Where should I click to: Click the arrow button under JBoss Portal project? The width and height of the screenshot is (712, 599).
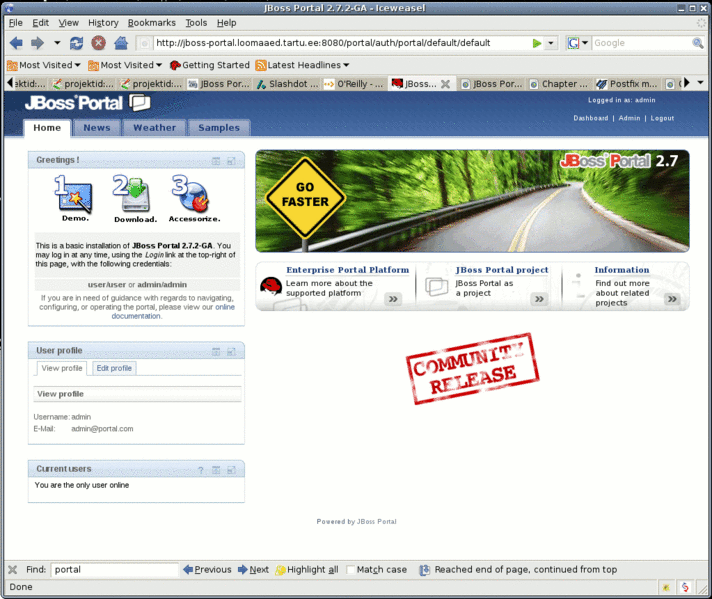(539, 299)
